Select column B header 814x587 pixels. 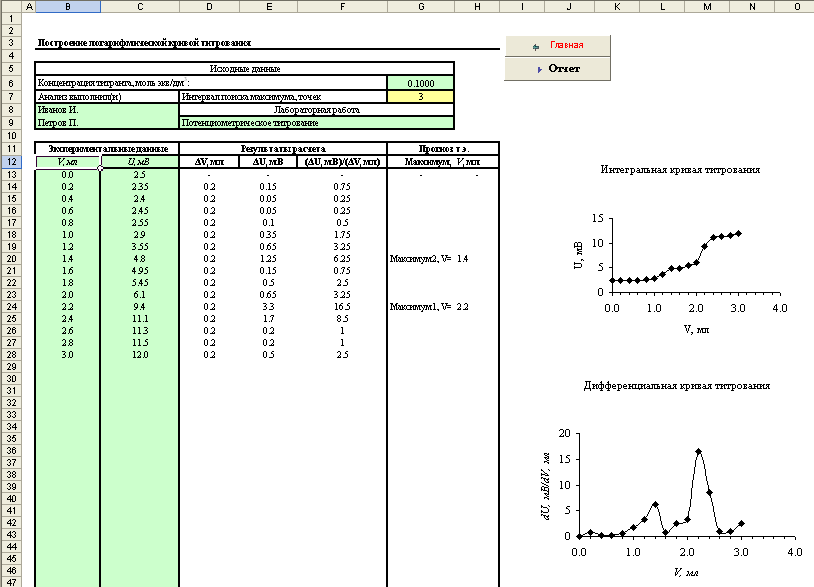(68, 6)
